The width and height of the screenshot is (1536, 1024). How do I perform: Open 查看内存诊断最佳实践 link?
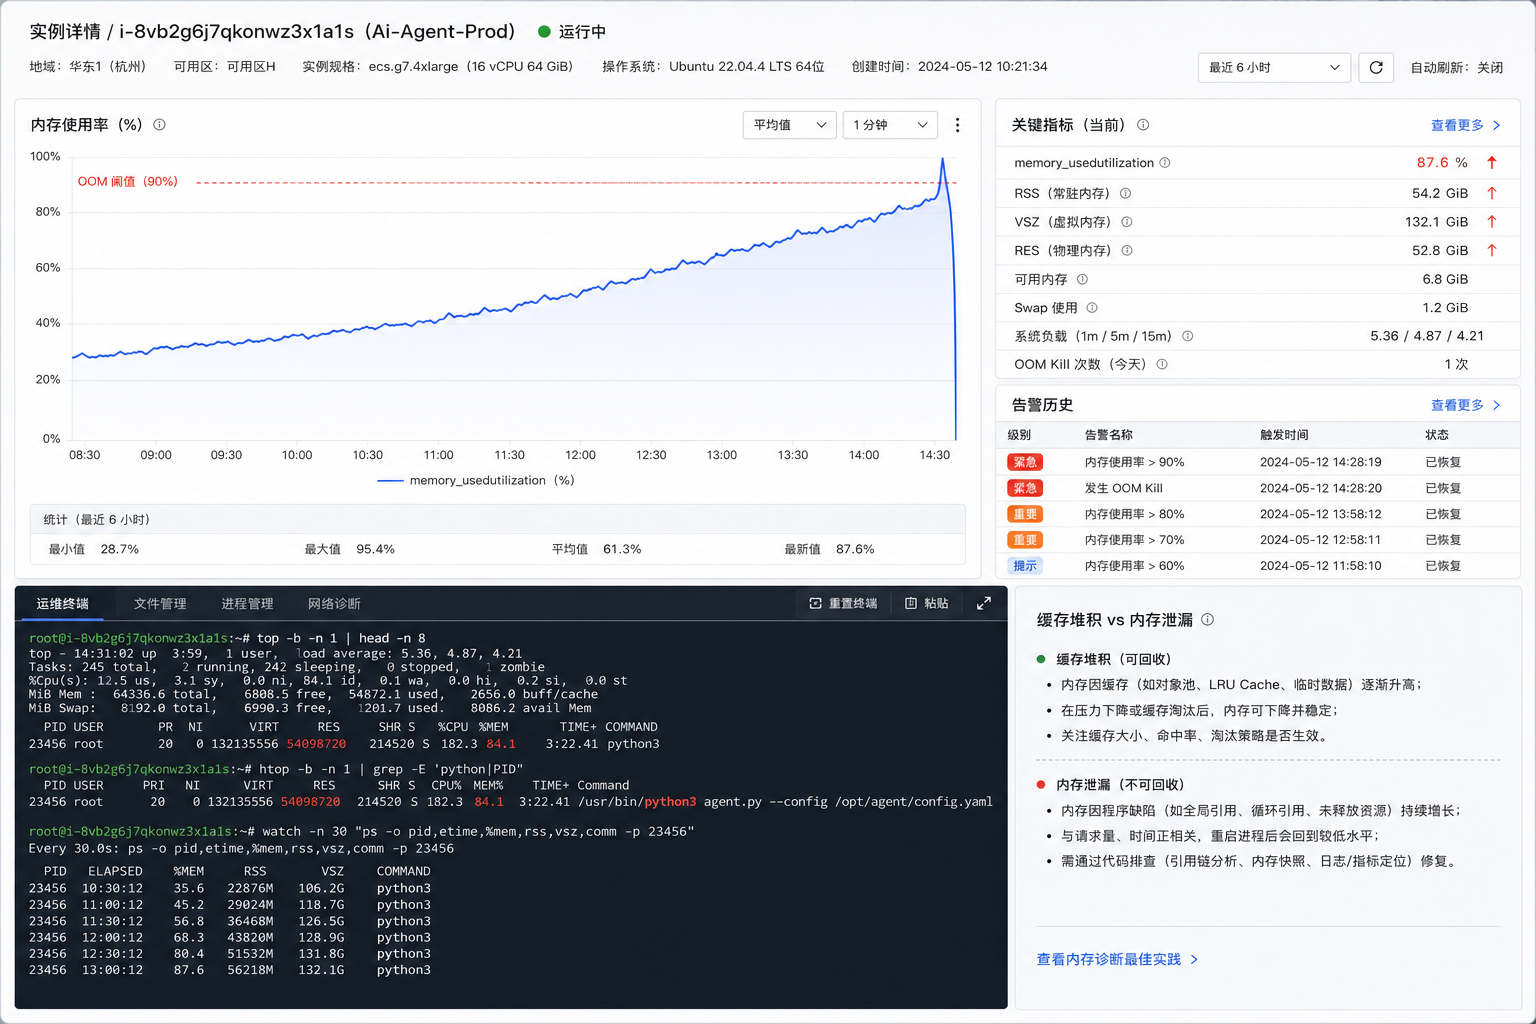click(1117, 959)
